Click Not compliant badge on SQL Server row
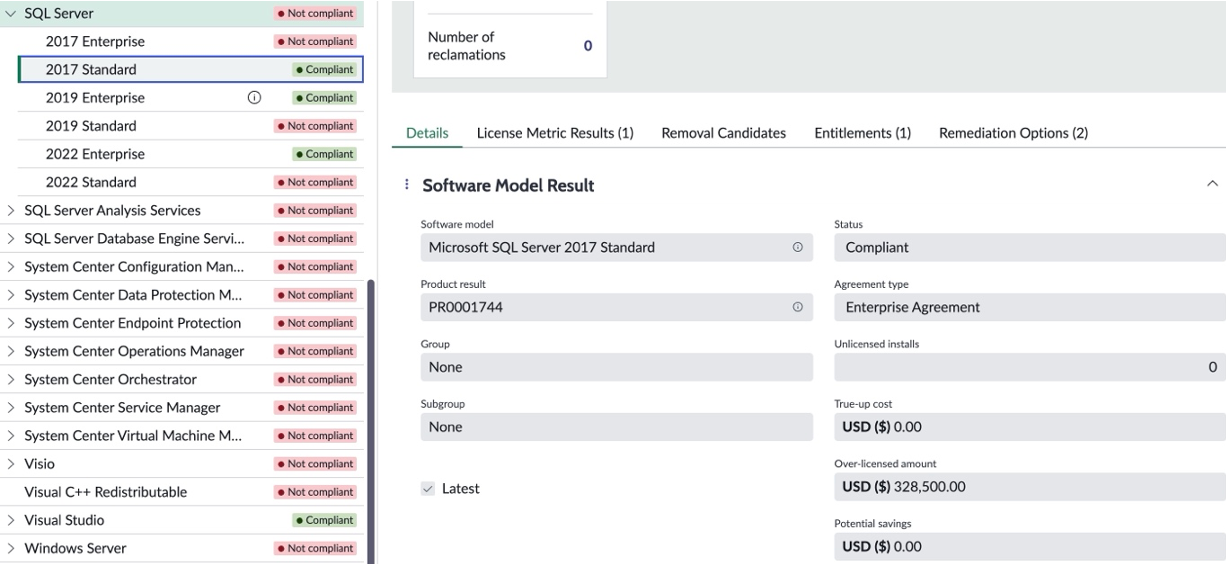The image size is (1226, 564). click(315, 14)
